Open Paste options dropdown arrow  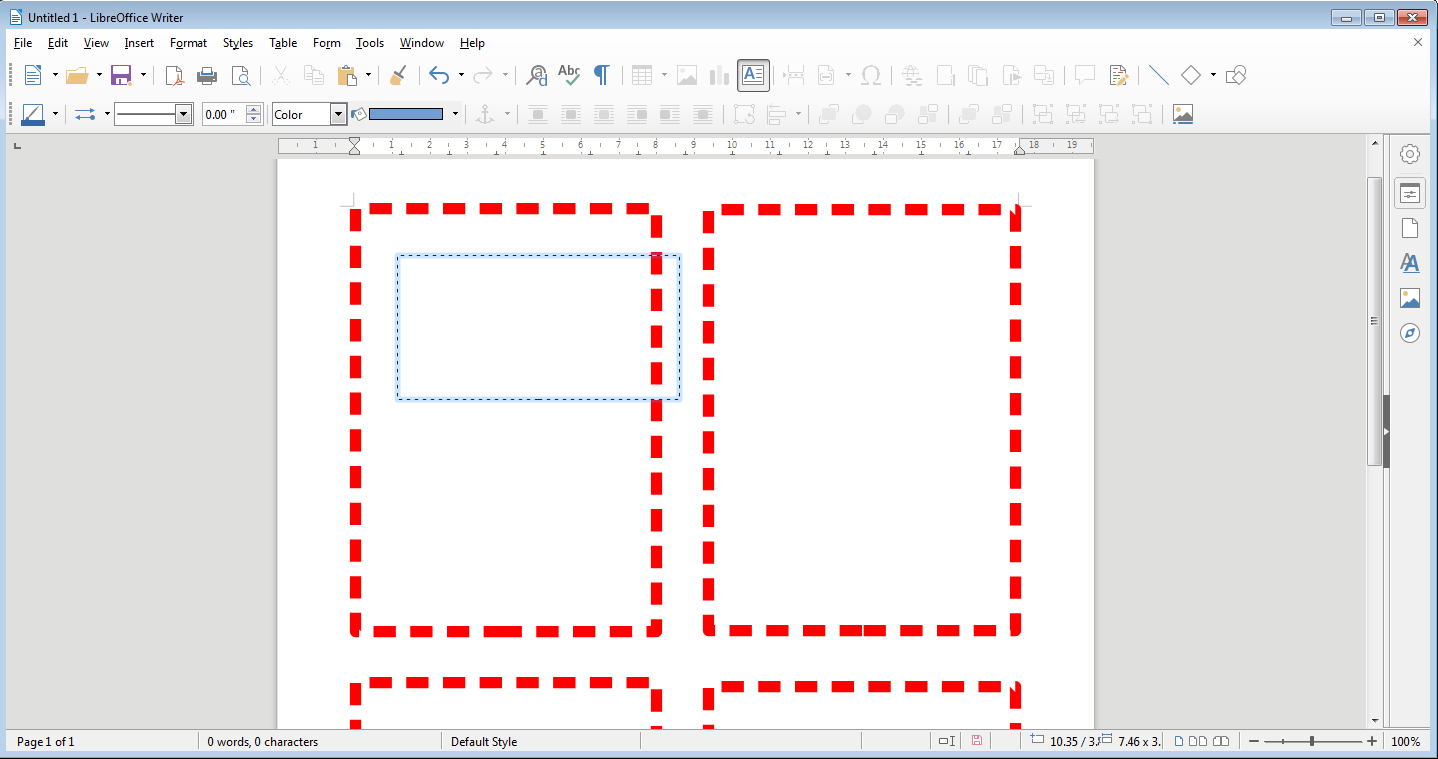[x=368, y=75]
